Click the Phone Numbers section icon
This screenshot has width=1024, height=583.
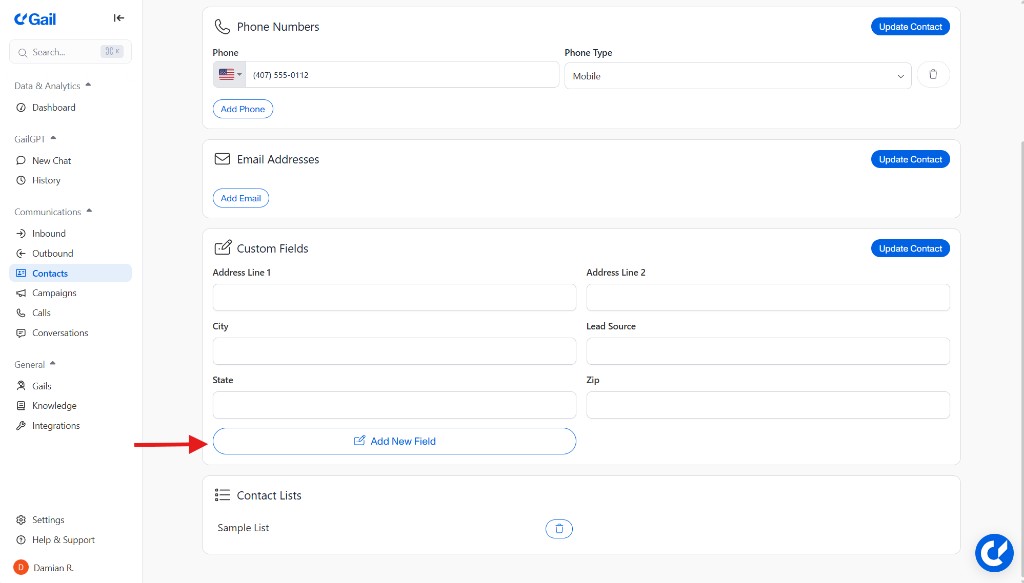(x=222, y=26)
